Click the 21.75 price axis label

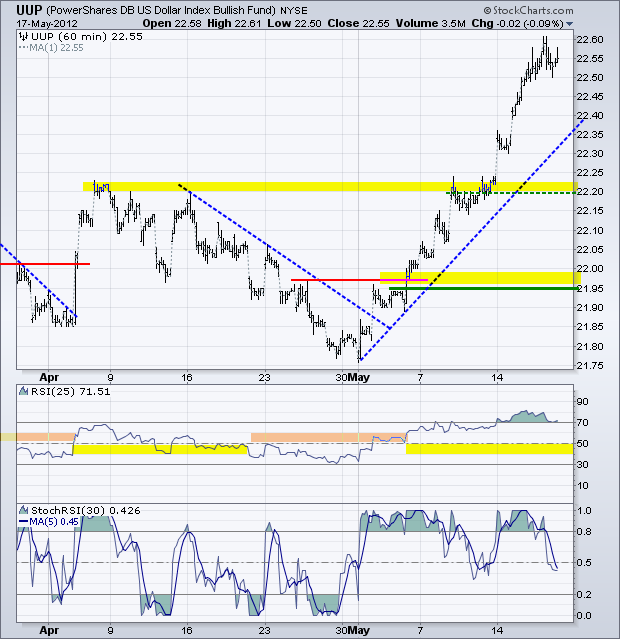(589, 366)
